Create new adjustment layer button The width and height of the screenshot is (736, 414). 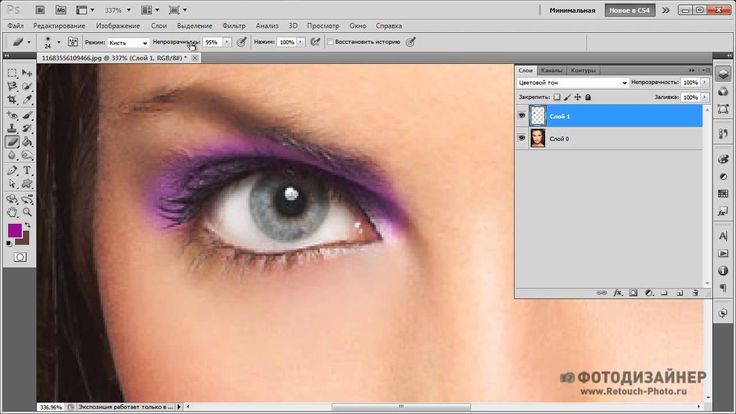tap(649, 293)
